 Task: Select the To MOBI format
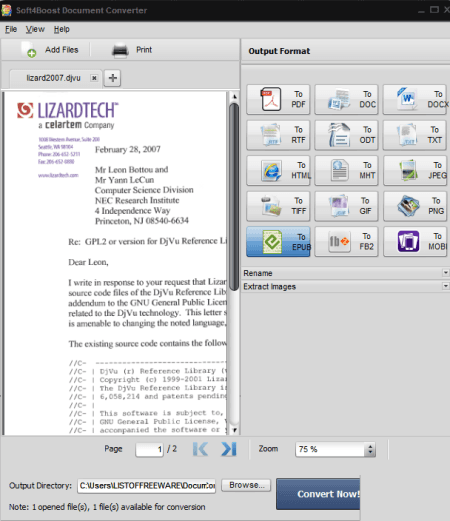pyautogui.click(x=415, y=242)
